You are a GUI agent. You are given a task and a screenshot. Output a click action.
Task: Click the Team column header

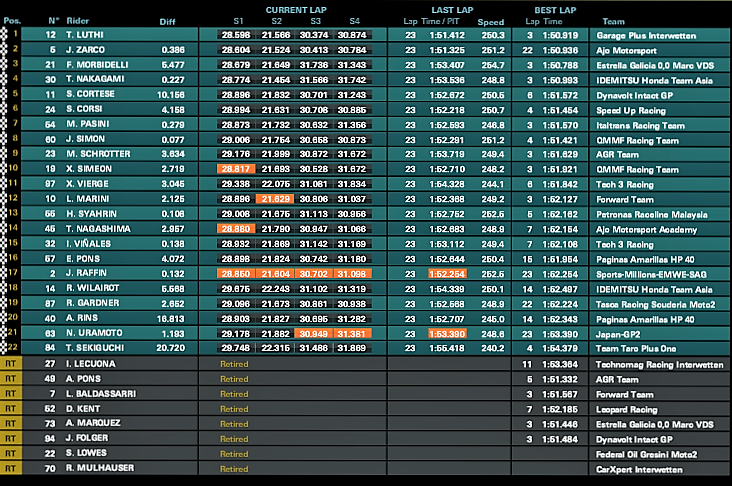pyautogui.click(x=613, y=21)
